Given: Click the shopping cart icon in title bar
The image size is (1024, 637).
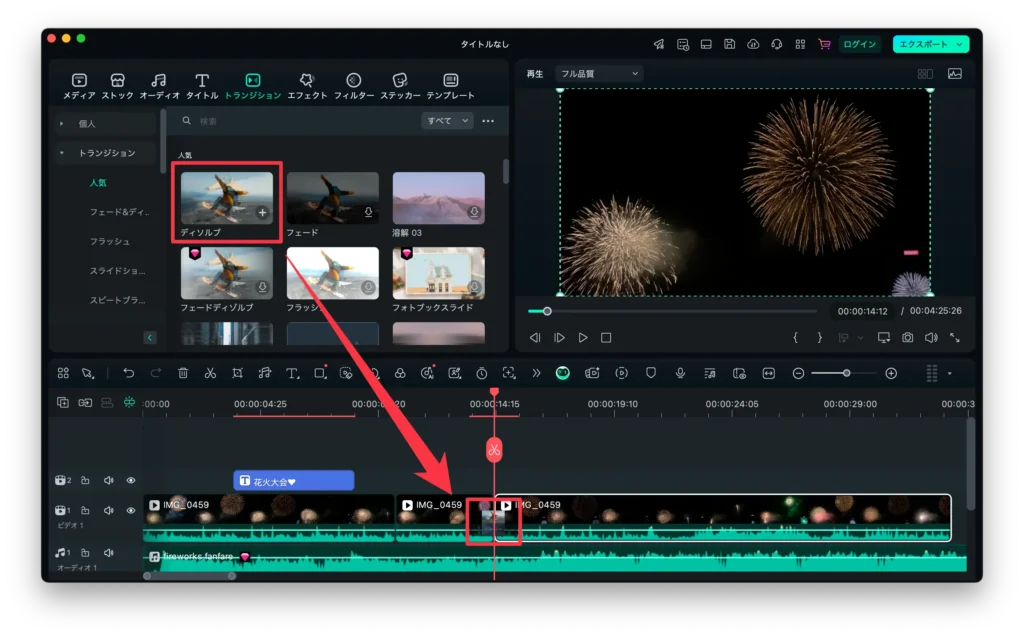Looking at the screenshot, I should click(x=824, y=44).
